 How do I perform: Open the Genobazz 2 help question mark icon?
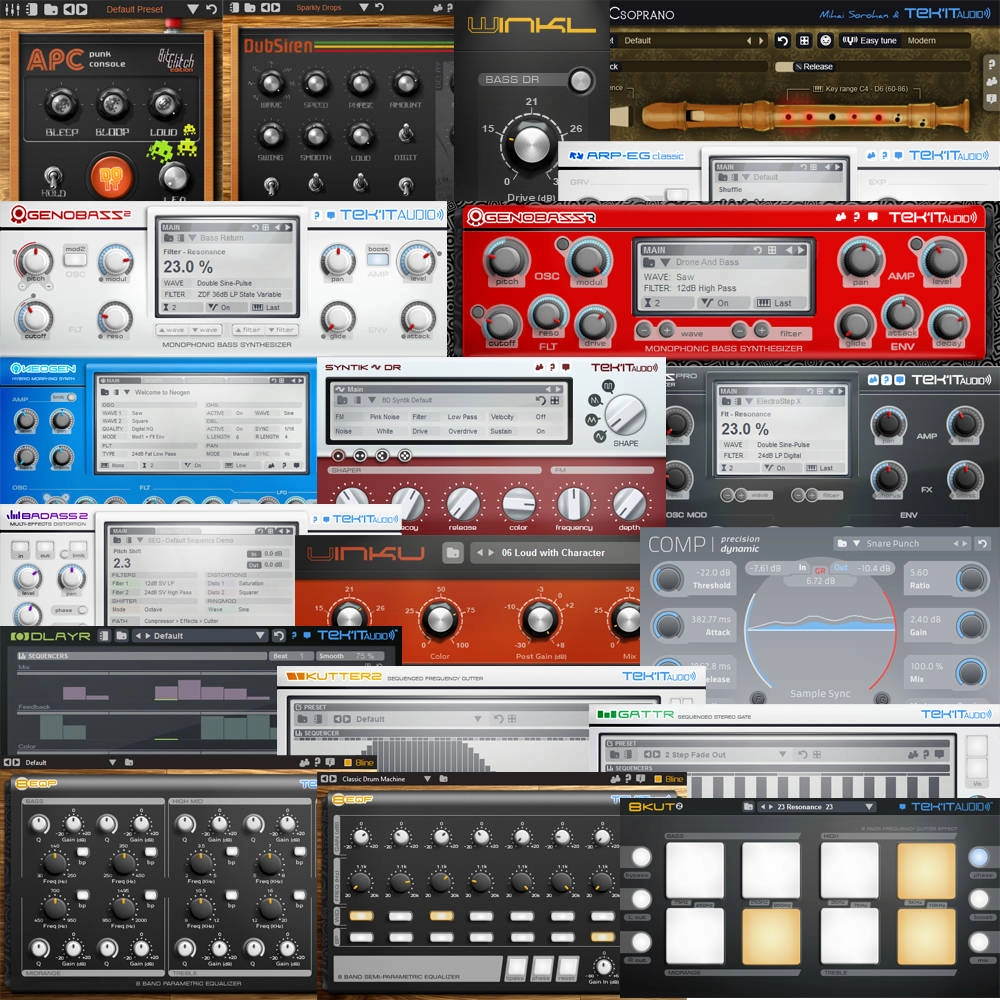coord(317,216)
